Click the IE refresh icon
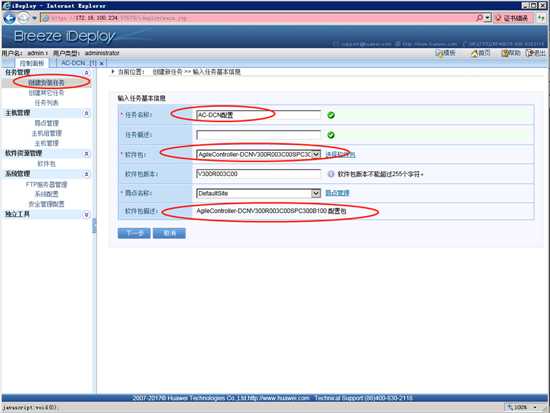The height and width of the screenshot is (413, 550). (541, 18)
